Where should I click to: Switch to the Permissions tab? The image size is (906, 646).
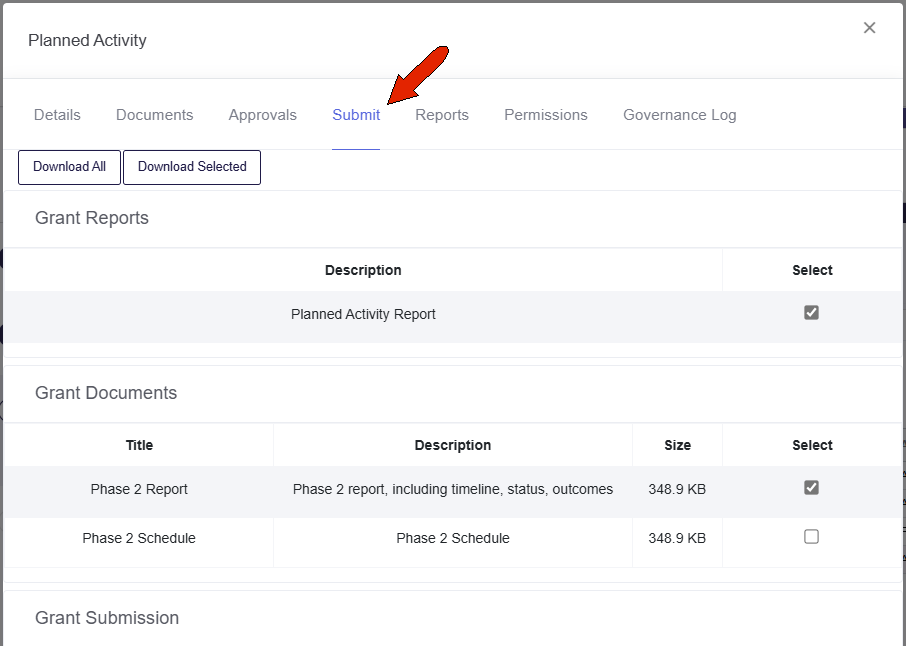pyautogui.click(x=545, y=114)
